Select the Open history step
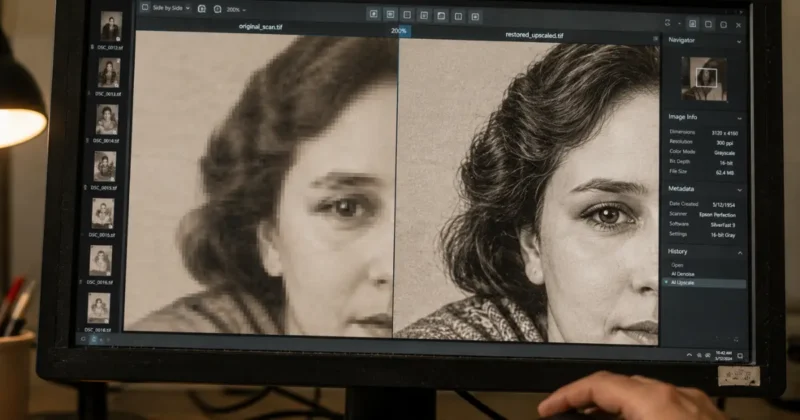 [x=677, y=265]
